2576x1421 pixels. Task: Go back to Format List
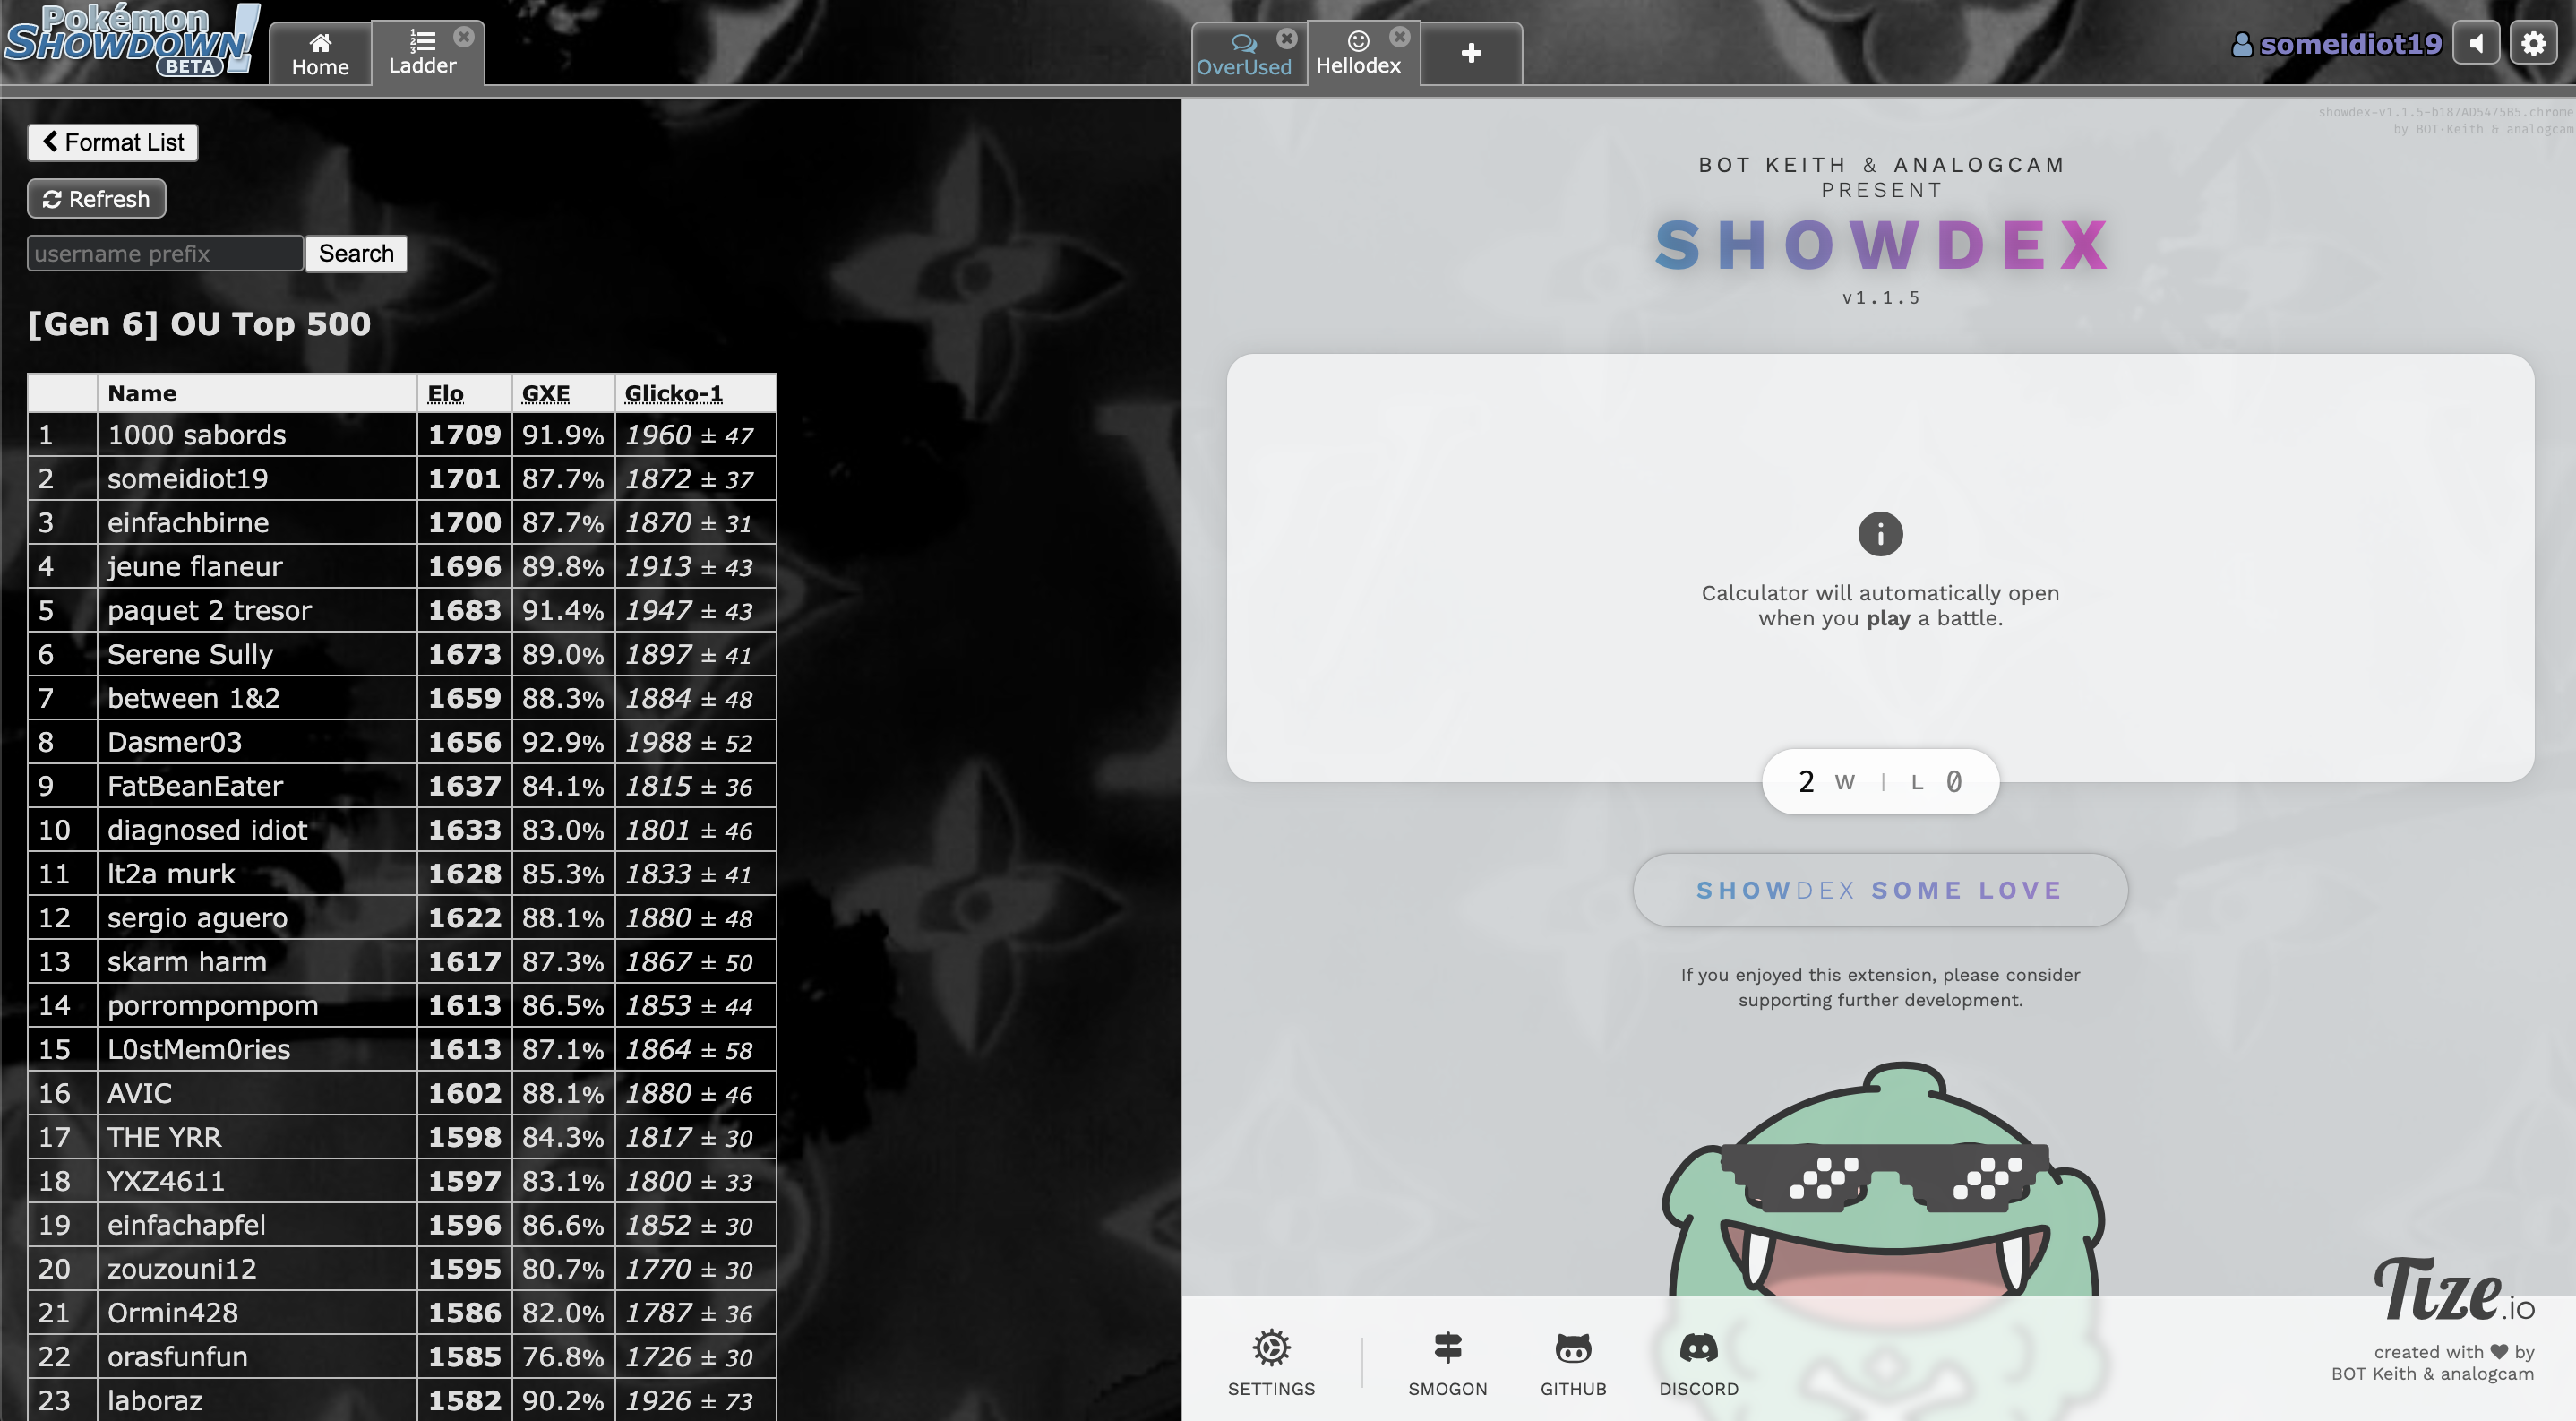113,142
